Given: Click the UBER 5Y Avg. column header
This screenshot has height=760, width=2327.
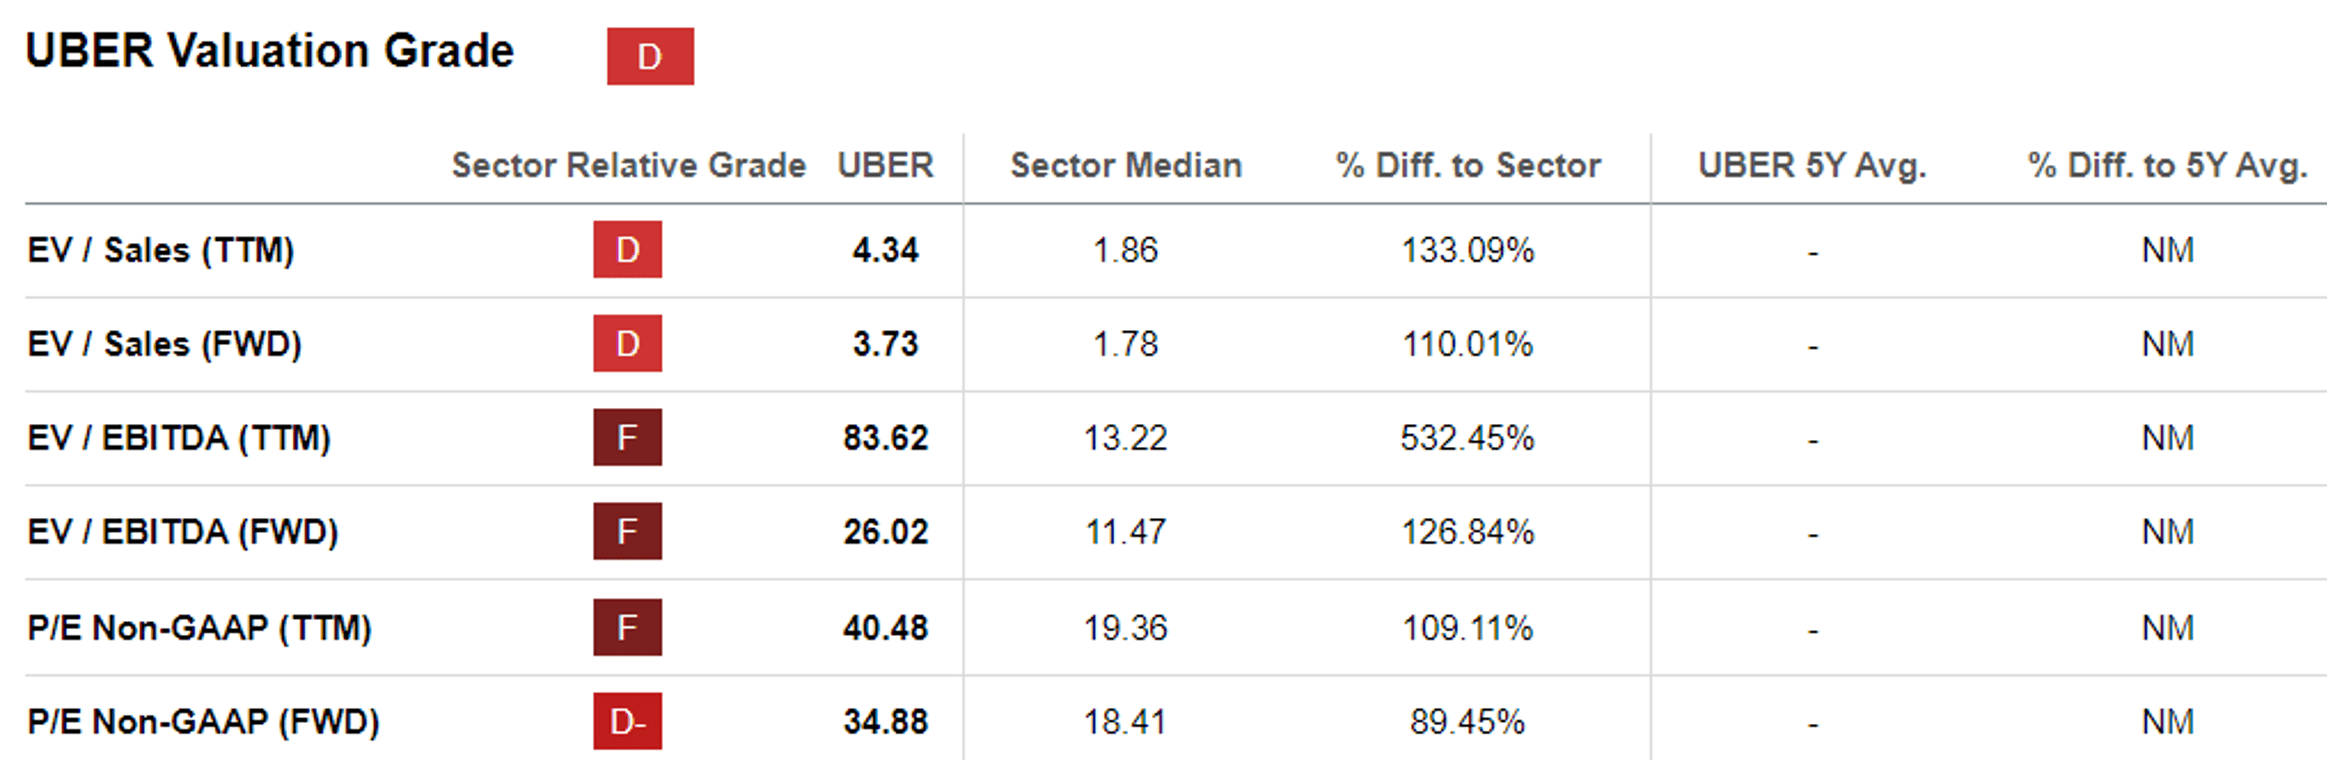Looking at the screenshot, I should pos(1812,165).
